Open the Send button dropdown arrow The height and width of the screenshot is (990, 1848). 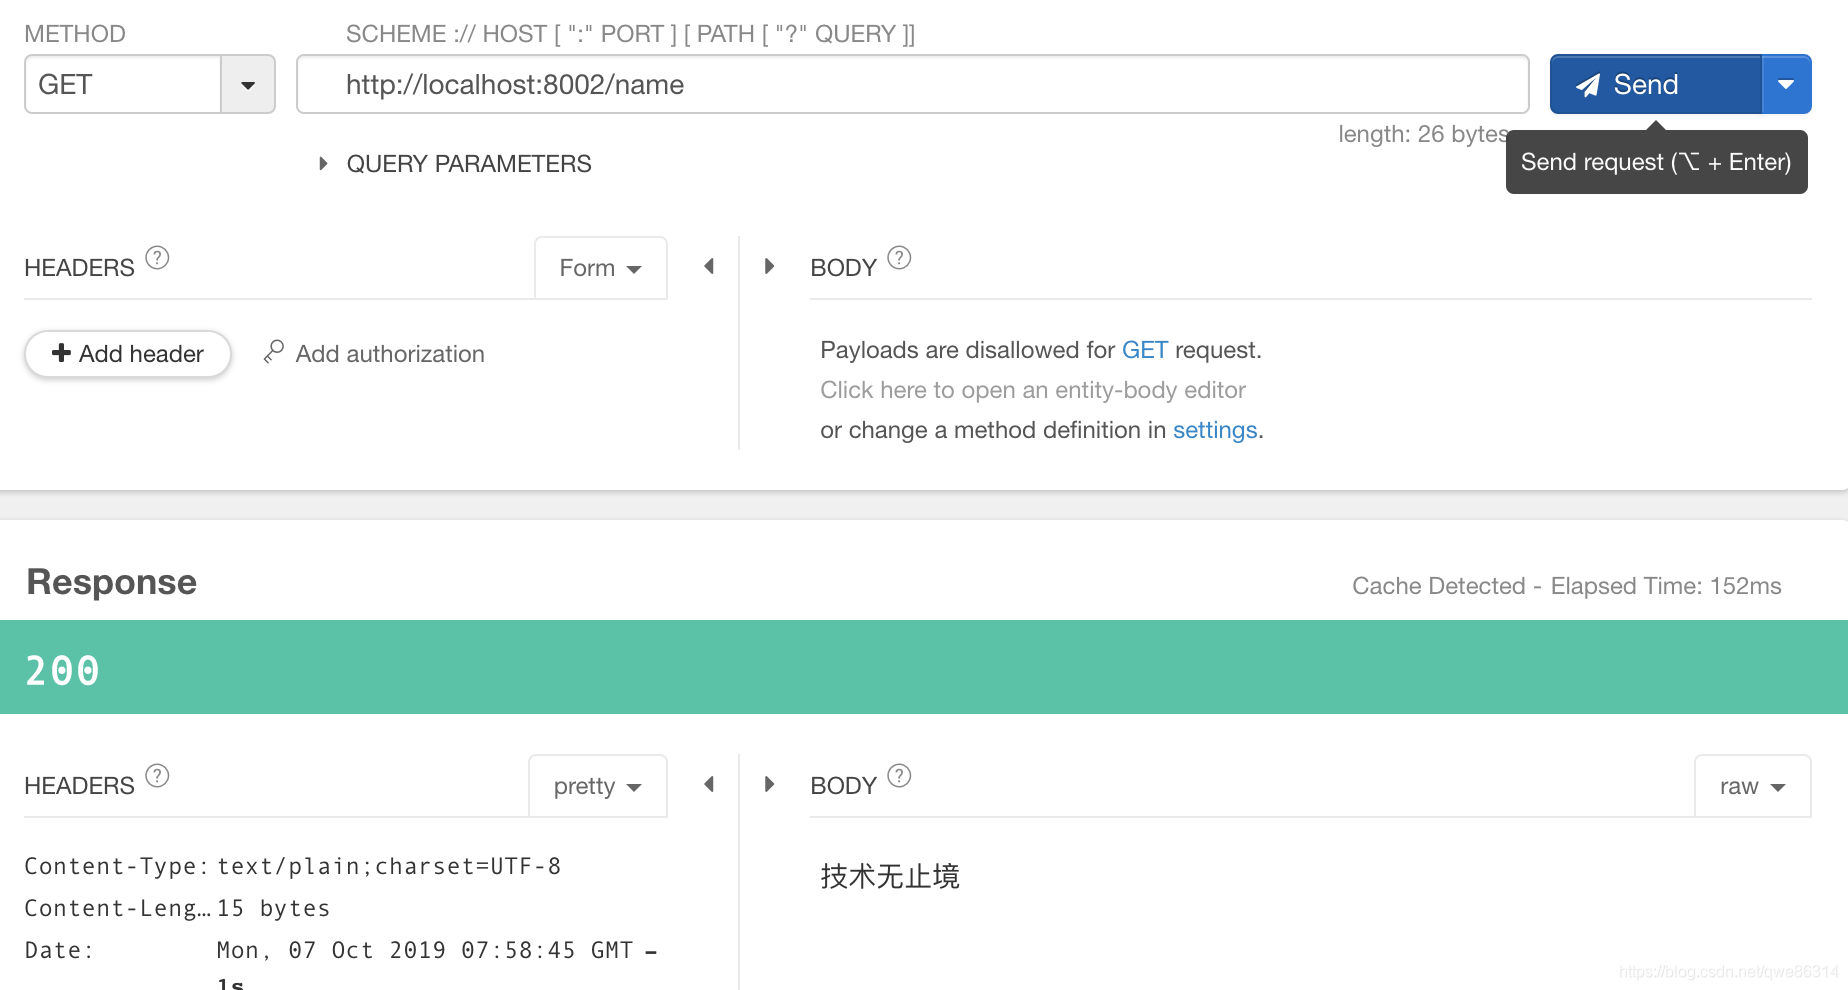coord(1786,85)
